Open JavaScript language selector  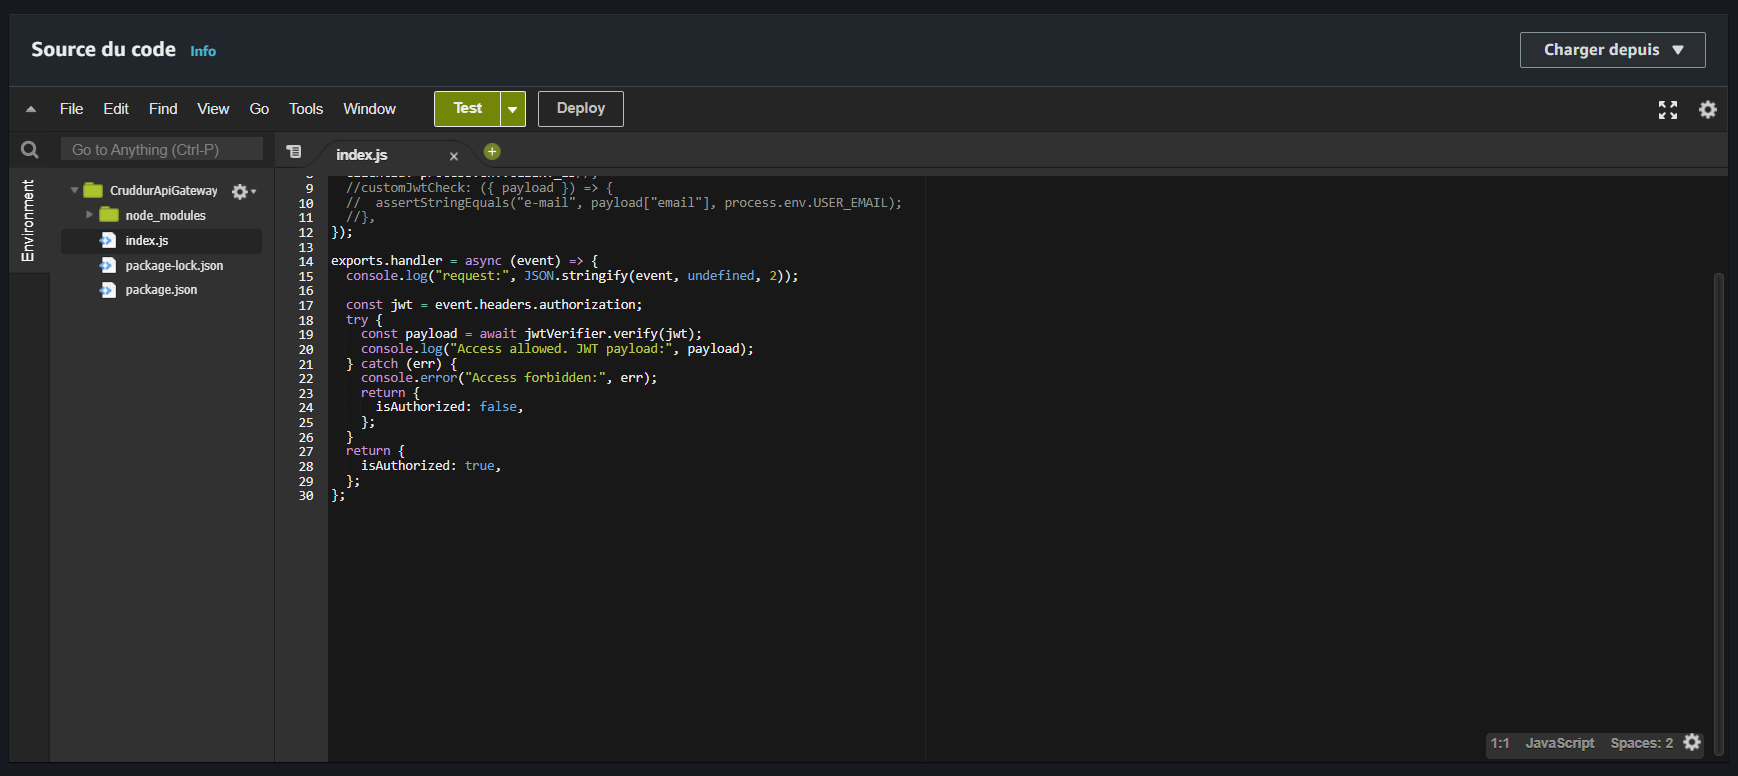1560,743
